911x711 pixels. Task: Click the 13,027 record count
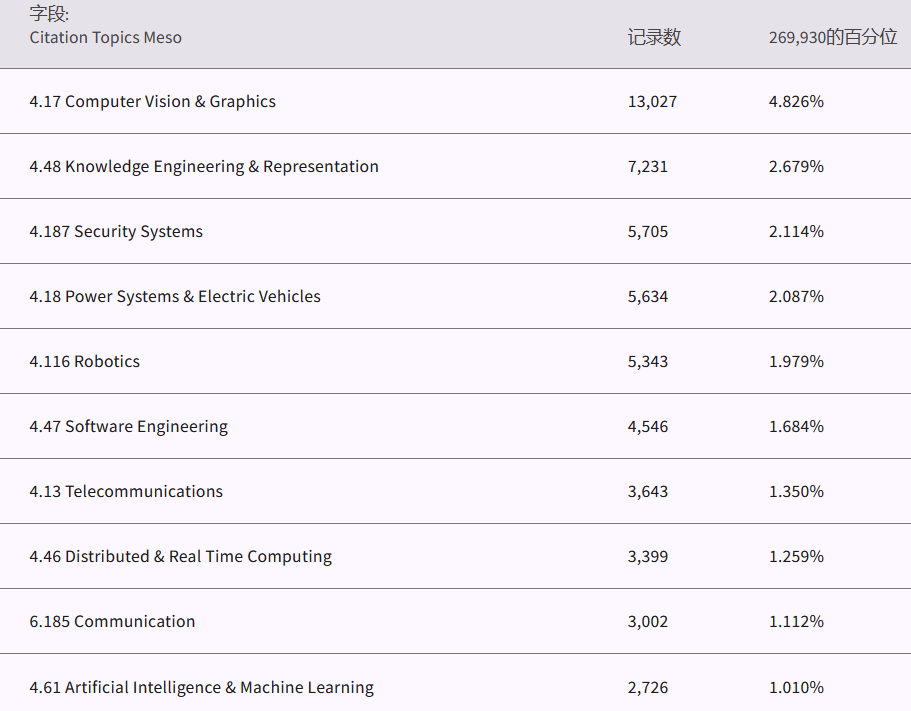652,101
